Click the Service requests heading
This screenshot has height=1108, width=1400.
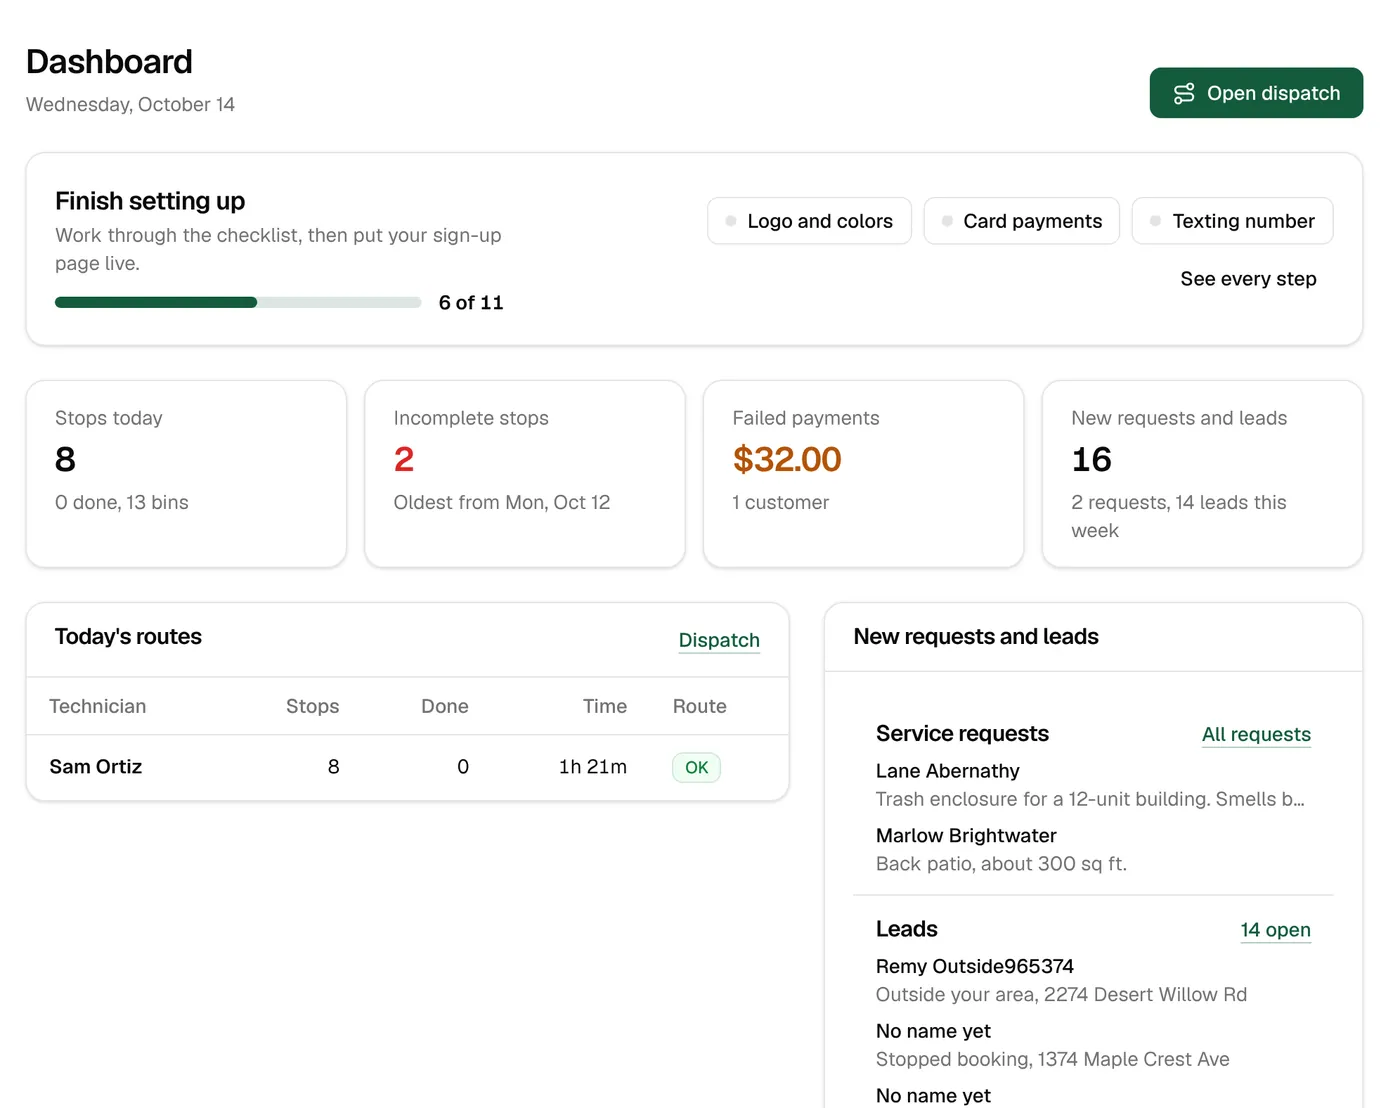[x=962, y=733]
